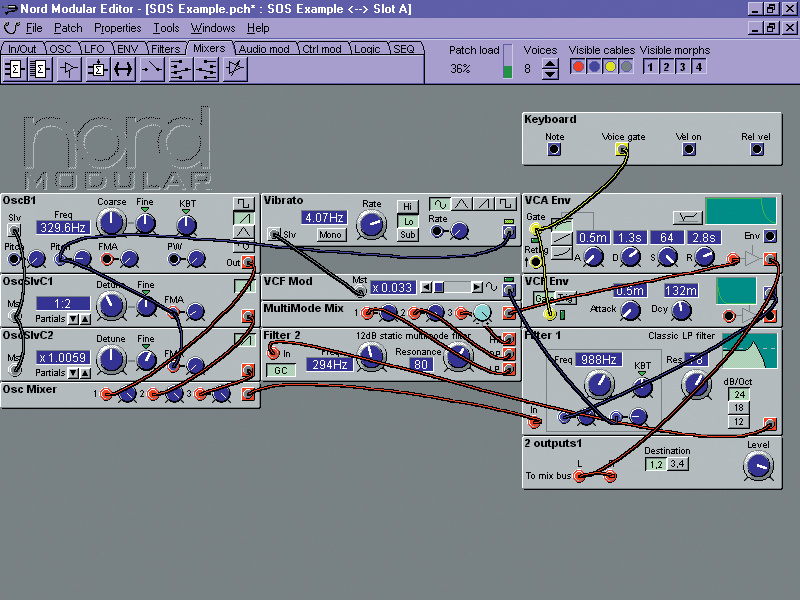
Task: Open the Tools menu
Action: (166, 28)
